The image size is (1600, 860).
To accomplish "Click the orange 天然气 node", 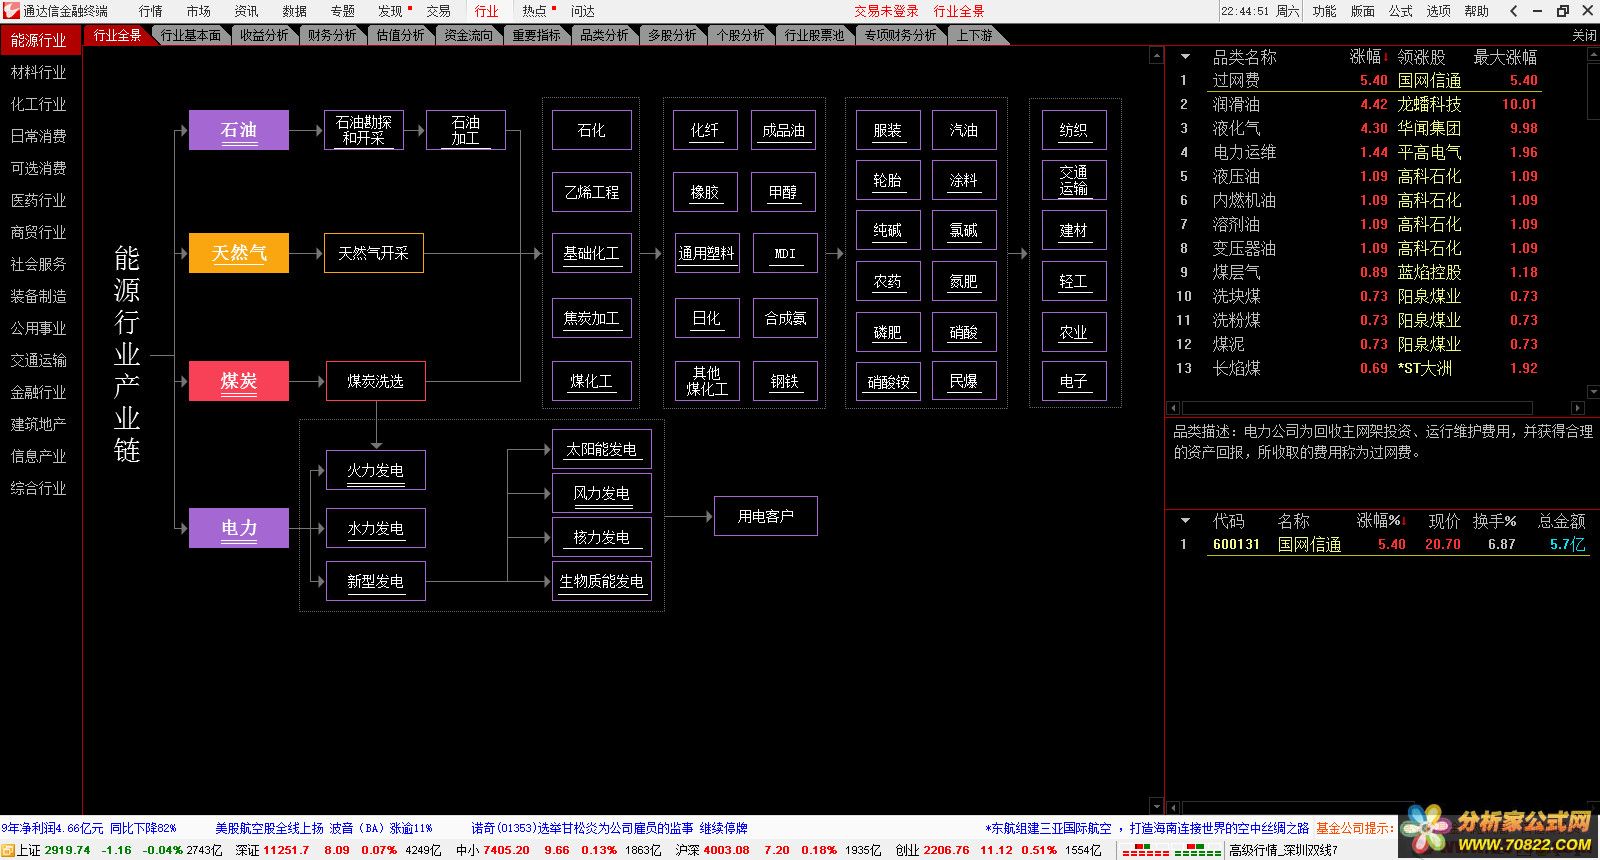I will pos(238,253).
